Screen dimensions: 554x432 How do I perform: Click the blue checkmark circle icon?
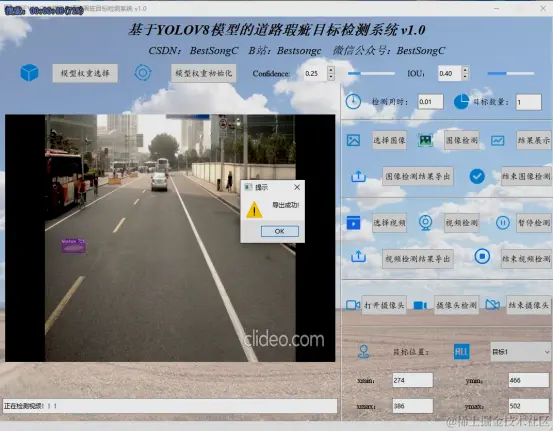click(x=477, y=176)
